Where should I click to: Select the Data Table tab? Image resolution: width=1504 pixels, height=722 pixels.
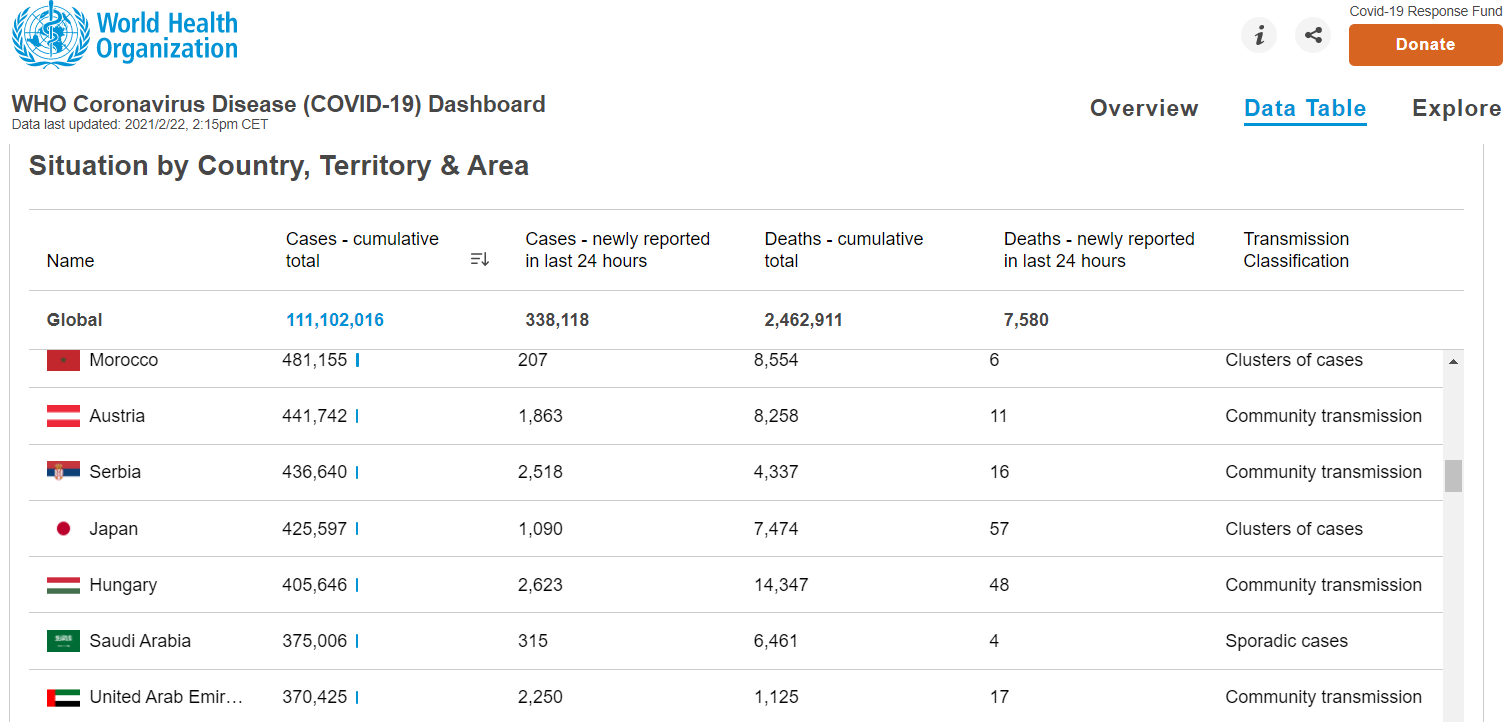(x=1305, y=108)
